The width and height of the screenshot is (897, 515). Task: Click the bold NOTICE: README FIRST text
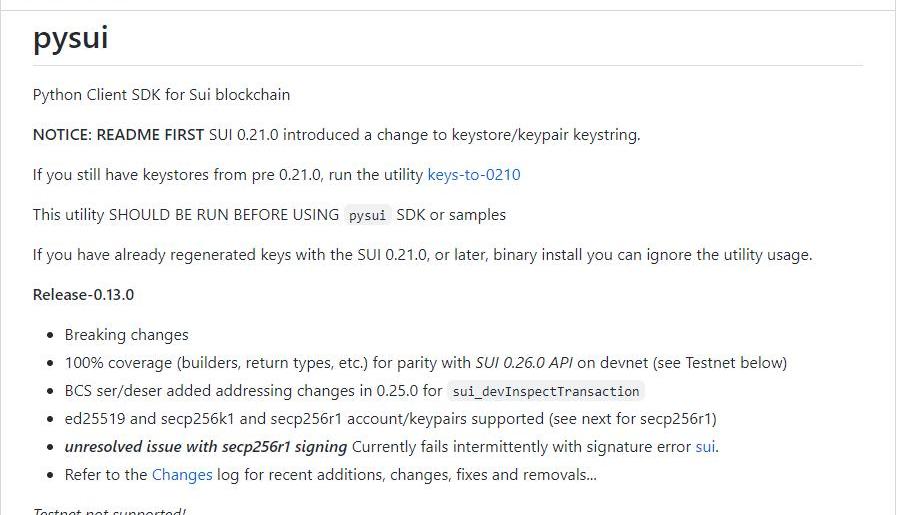coord(118,135)
